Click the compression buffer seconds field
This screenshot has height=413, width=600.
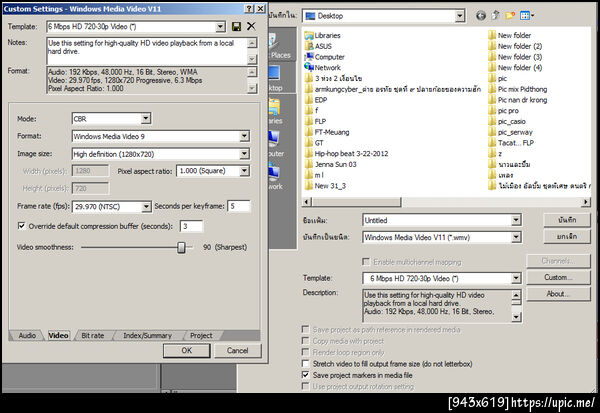click(191, 226)
